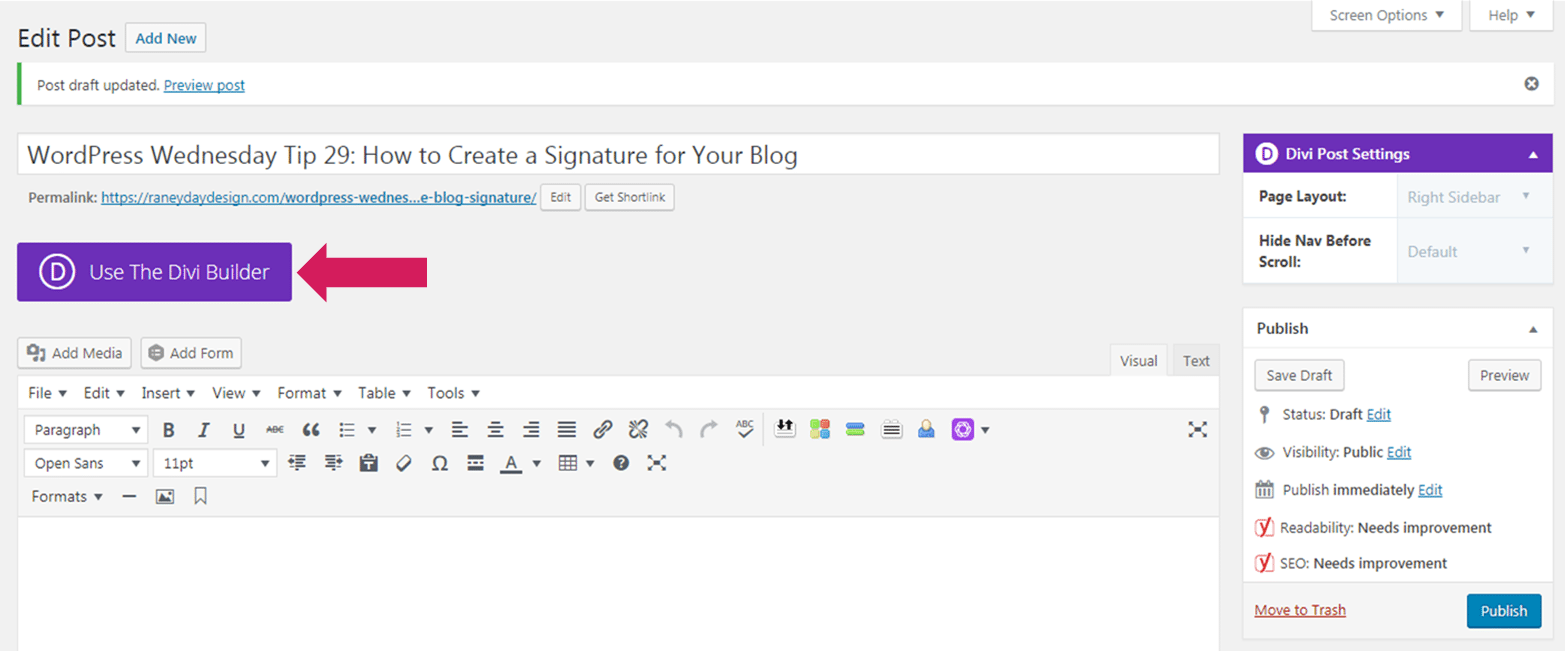Justify the text
The image size is (1565, 651).
click(x=567, y=430)
